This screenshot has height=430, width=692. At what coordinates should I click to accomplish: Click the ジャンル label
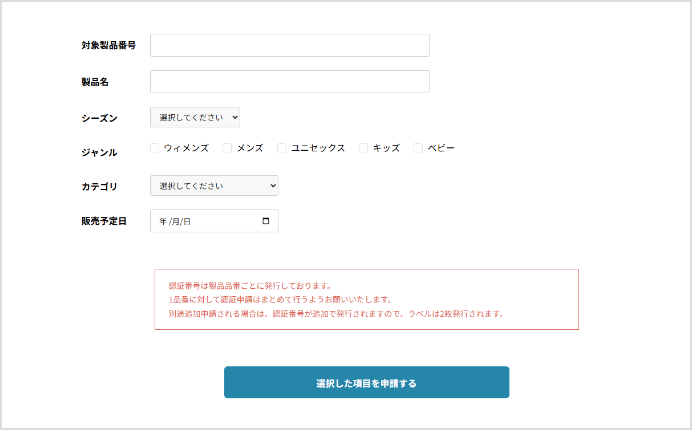(99, 152)
